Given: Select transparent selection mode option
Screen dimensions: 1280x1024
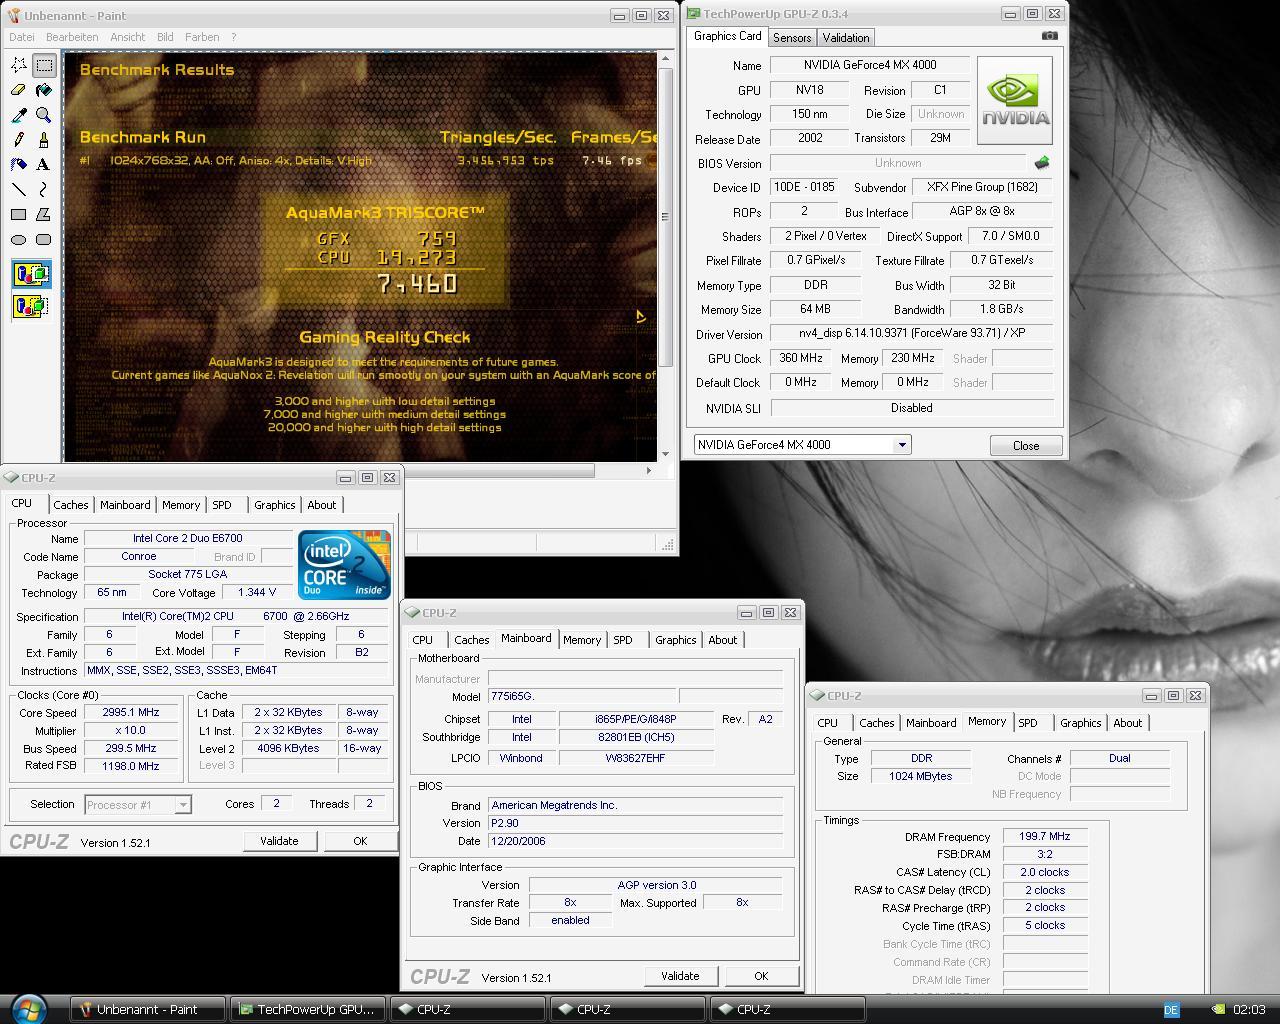Looking at the screenshot, I should [31, 305].
